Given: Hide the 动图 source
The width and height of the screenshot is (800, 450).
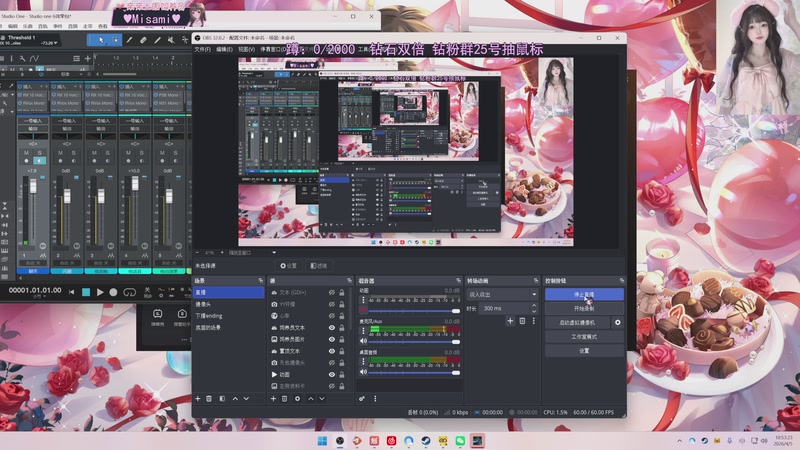Looking at the screenshot, I should (332, 374).
